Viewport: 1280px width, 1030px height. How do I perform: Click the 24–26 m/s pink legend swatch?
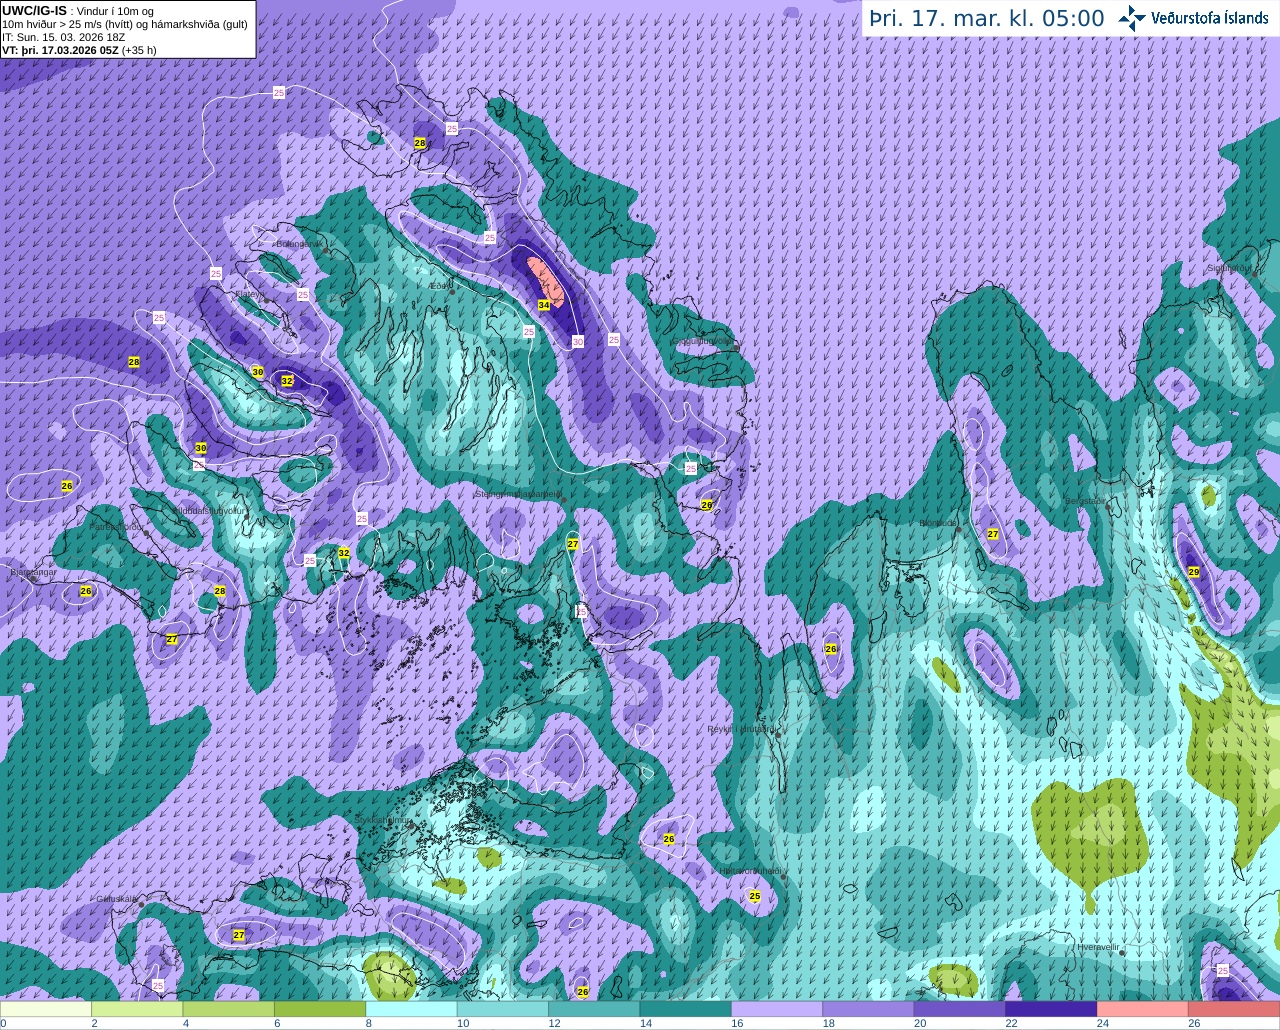coord(1142,1009)
